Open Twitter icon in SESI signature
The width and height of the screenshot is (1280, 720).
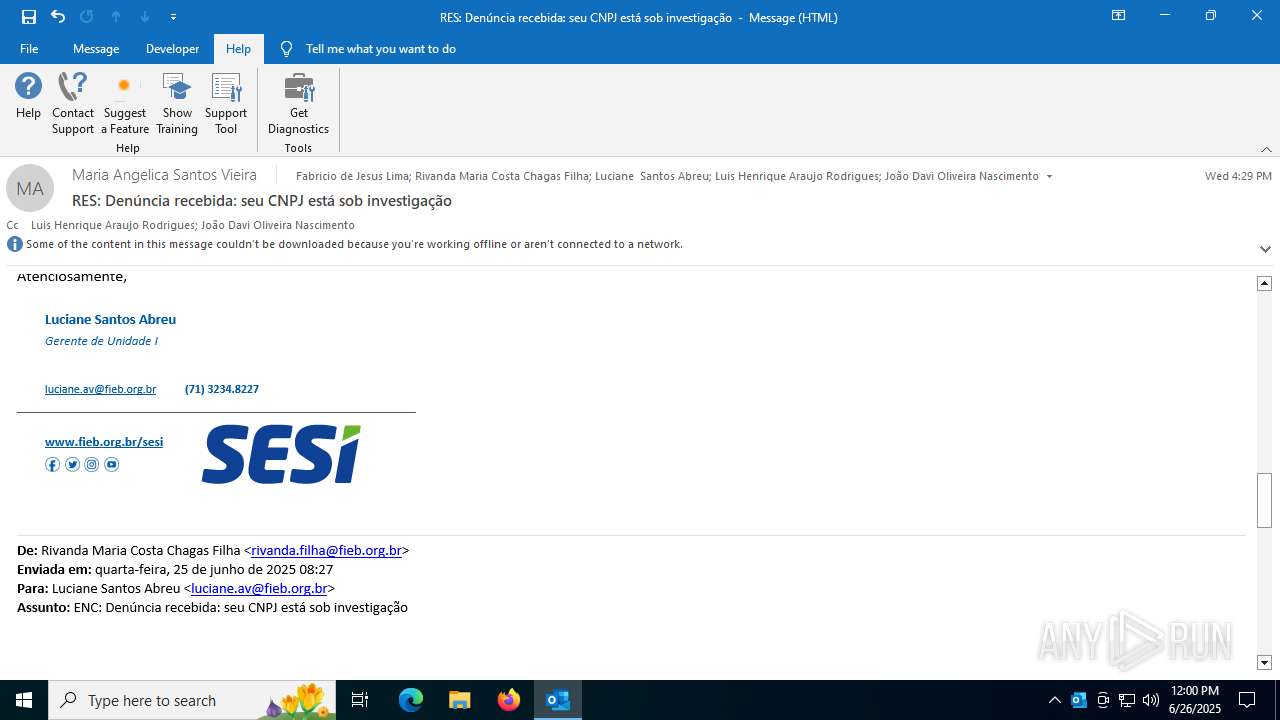[72, 464]
